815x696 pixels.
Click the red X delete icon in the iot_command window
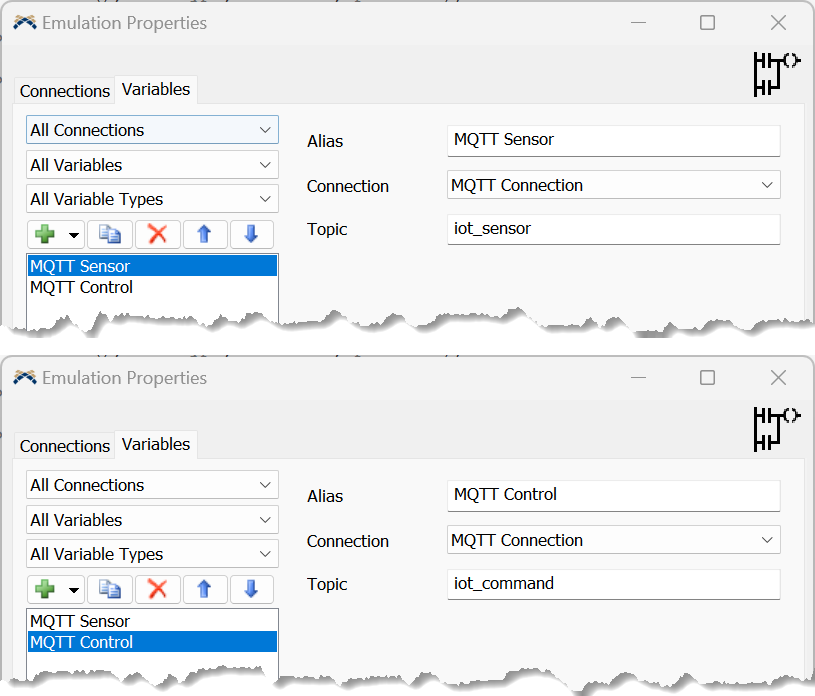(x=157, y=589)
